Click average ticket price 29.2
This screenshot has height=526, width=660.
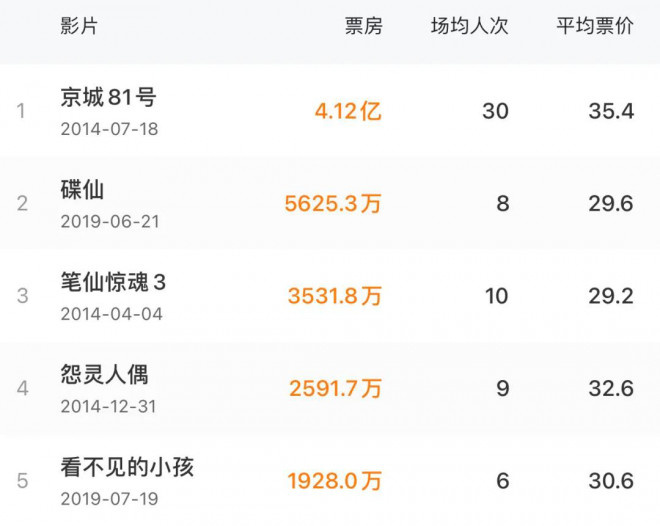[611, 297]
